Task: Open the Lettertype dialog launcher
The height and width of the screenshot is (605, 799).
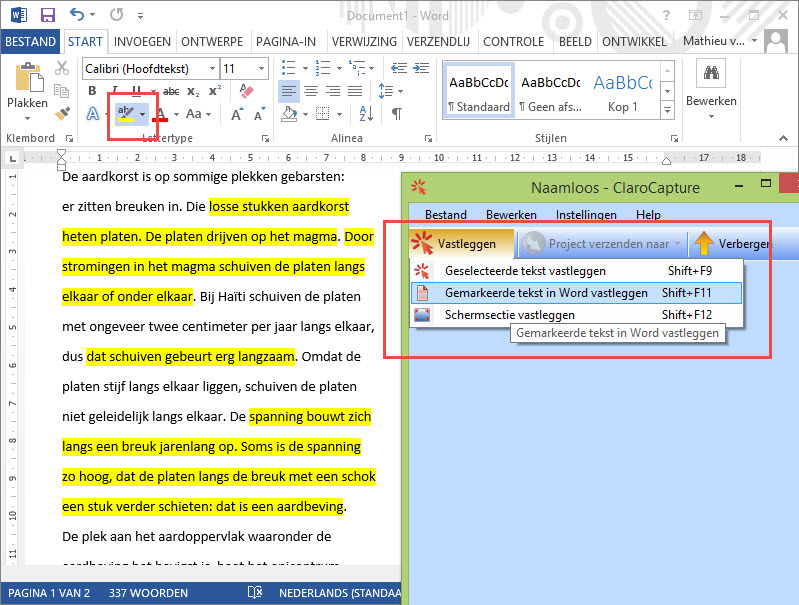Action: click(x=265, y=138)
